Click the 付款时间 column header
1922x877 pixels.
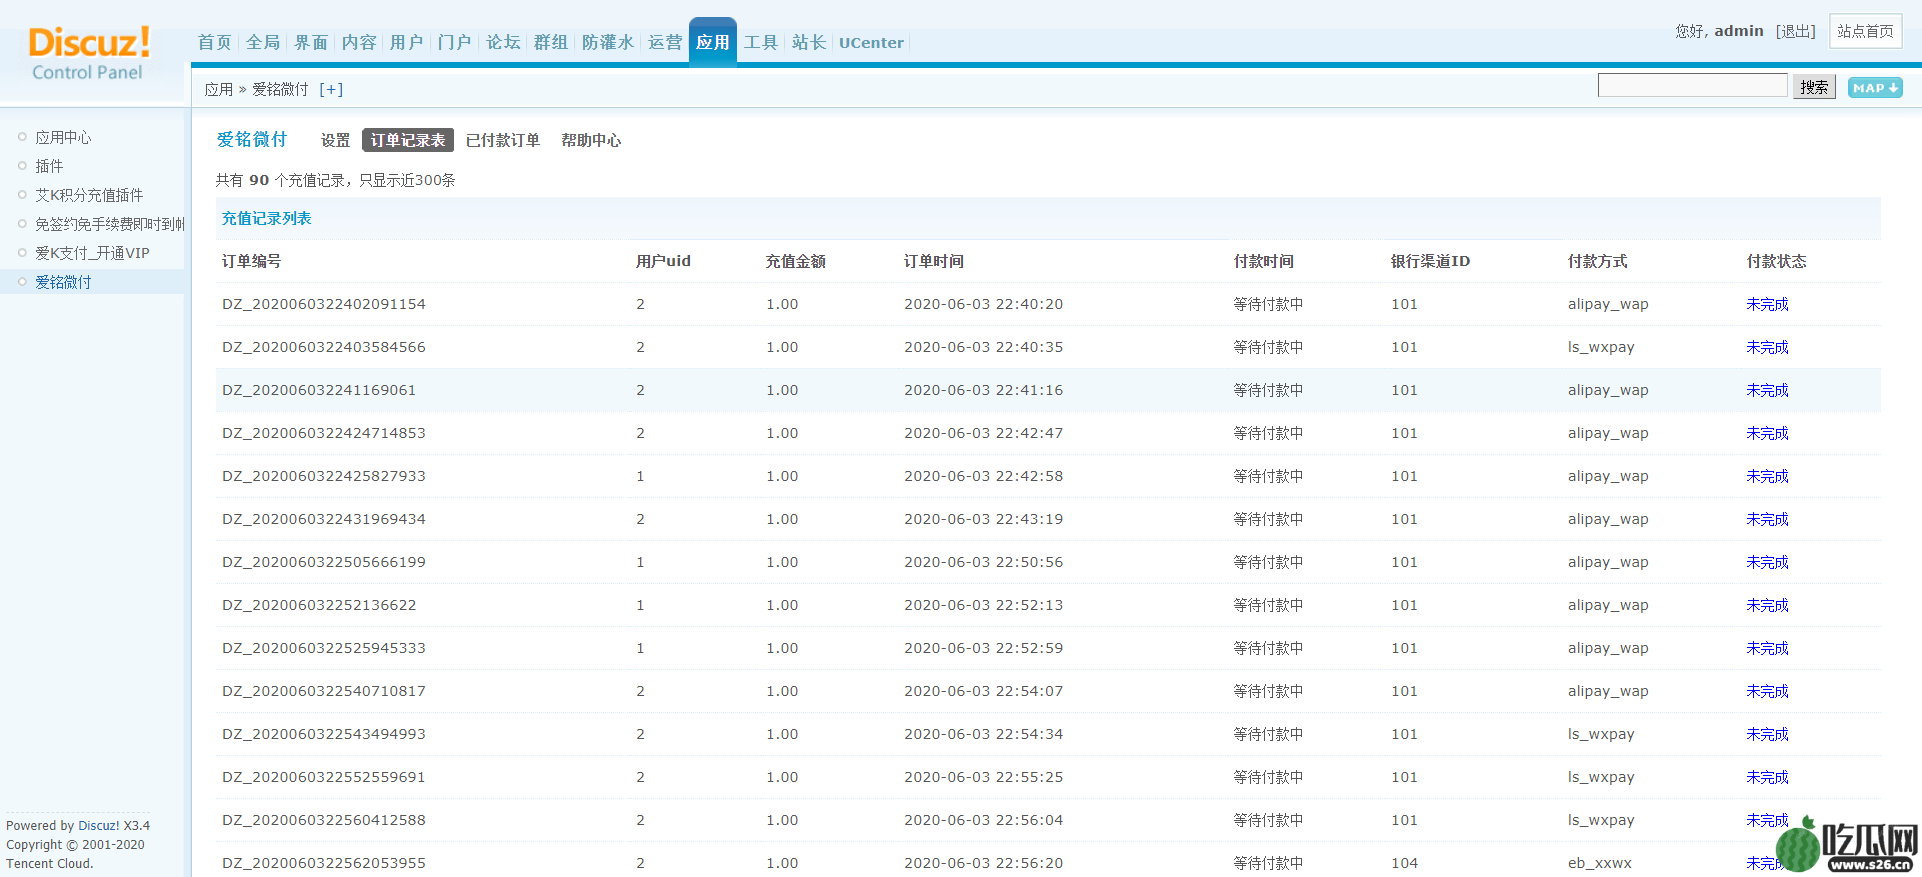point(1263,261)
